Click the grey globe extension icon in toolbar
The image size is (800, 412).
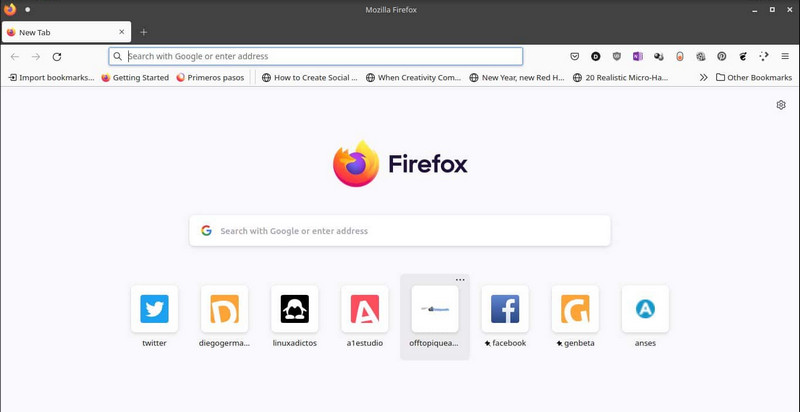pyautogui.click(x=701, y=57)
